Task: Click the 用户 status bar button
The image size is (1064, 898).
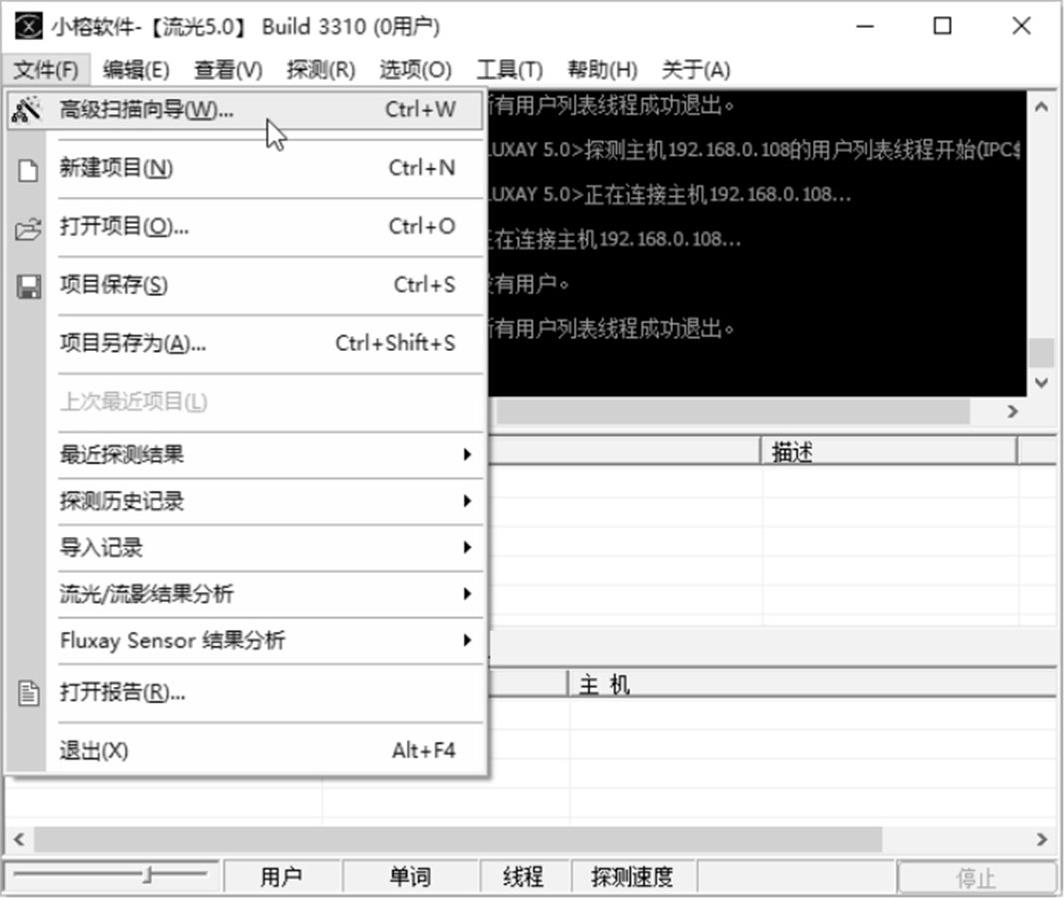Action: coord(281,877)
